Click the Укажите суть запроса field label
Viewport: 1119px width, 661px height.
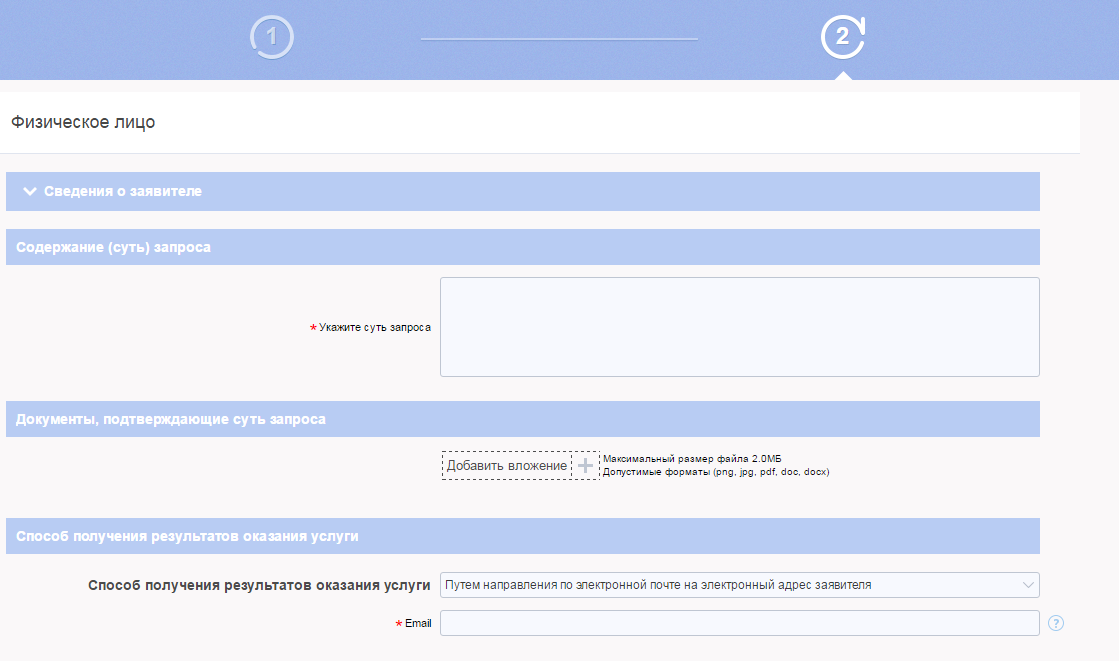pyautogui.click(x=374, y=328)
